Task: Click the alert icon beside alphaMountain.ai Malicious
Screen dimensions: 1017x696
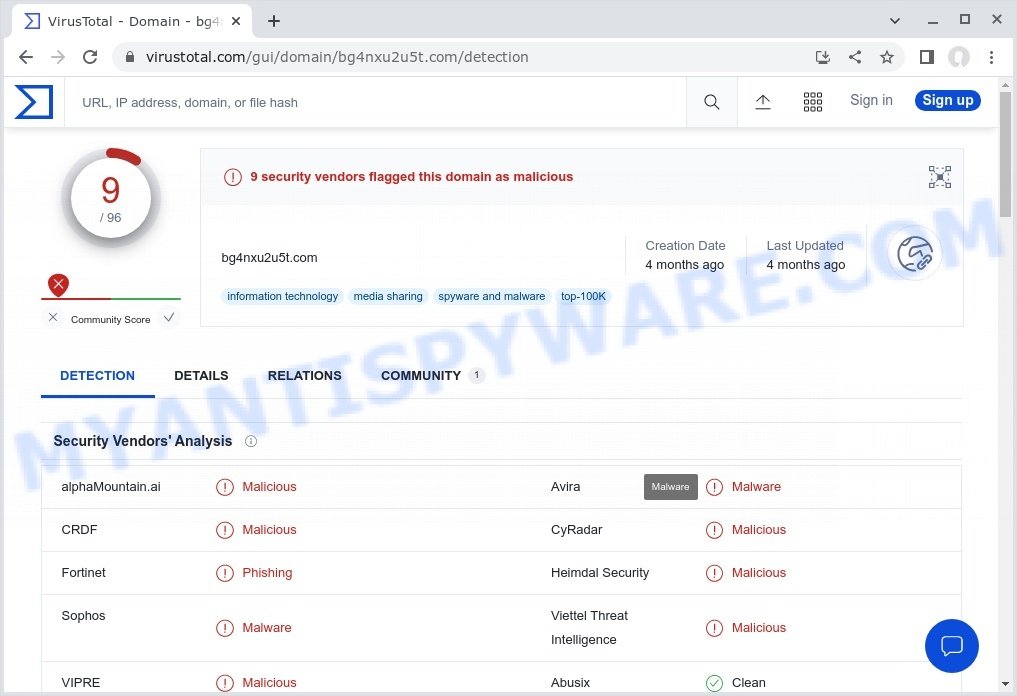Action: [224, 487]
